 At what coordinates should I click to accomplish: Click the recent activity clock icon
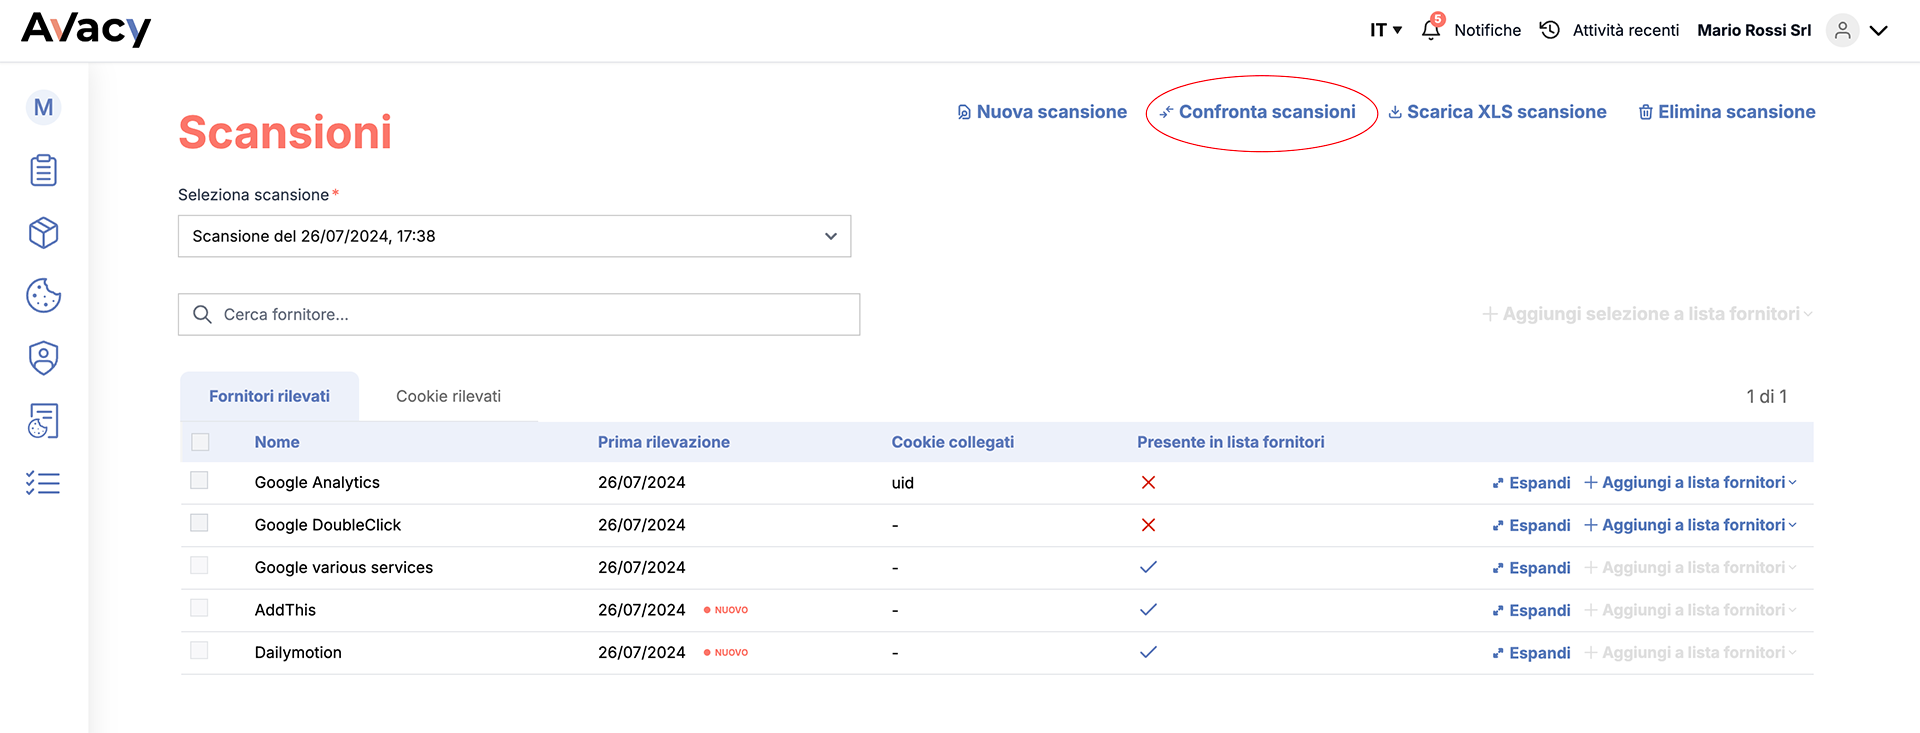click(1549, 30)
